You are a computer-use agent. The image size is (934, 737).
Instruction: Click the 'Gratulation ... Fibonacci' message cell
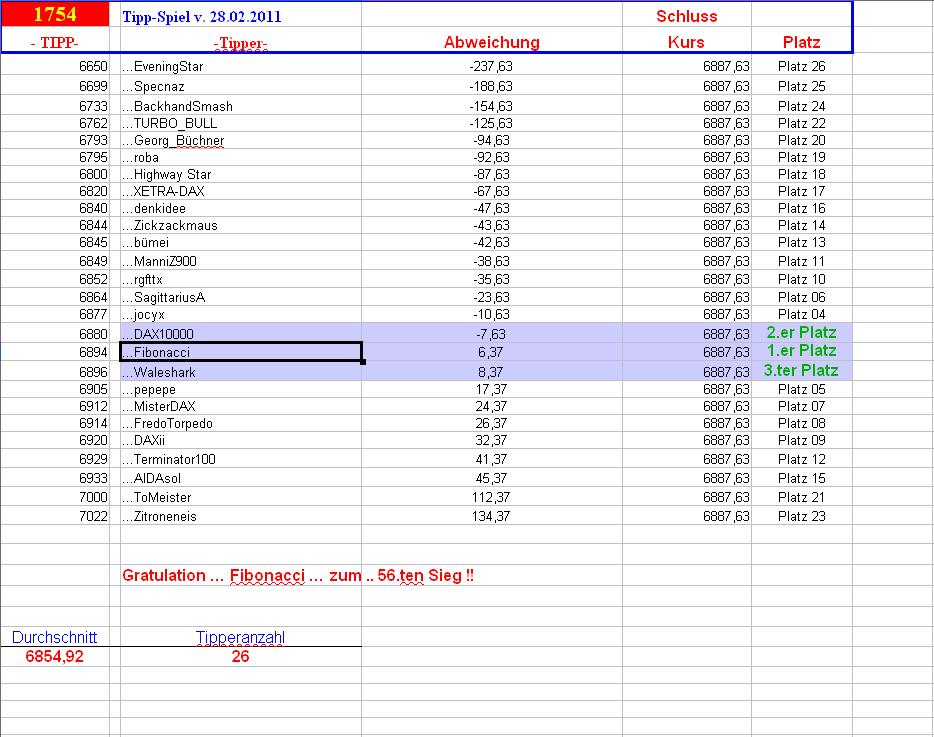point(298,576)
